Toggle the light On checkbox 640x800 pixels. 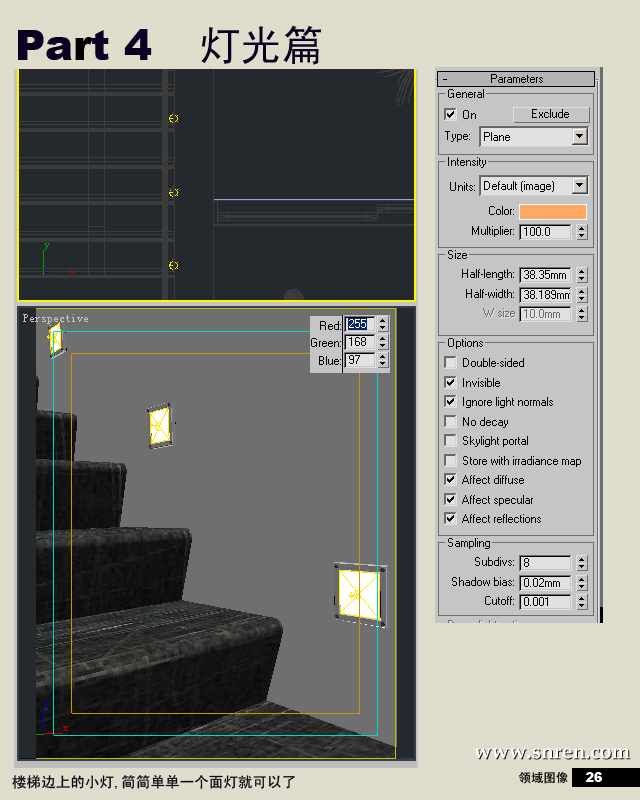click(450, 115)
